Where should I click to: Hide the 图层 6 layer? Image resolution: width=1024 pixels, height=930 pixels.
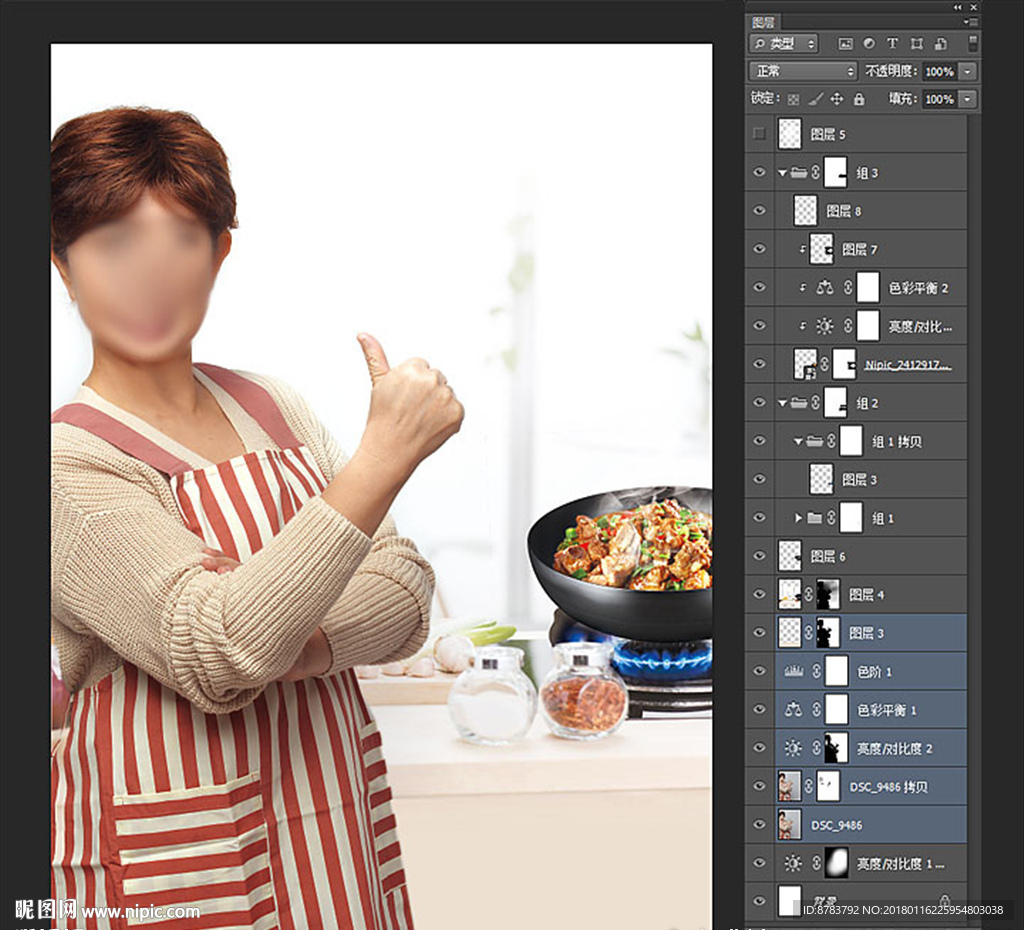(759, 556)
